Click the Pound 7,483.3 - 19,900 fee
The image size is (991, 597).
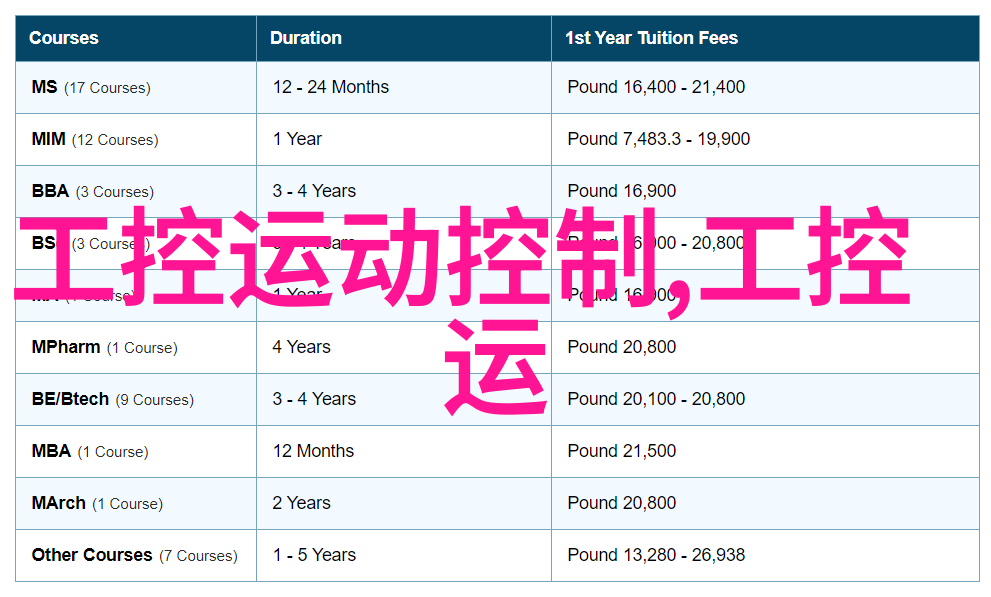[658, 139]
